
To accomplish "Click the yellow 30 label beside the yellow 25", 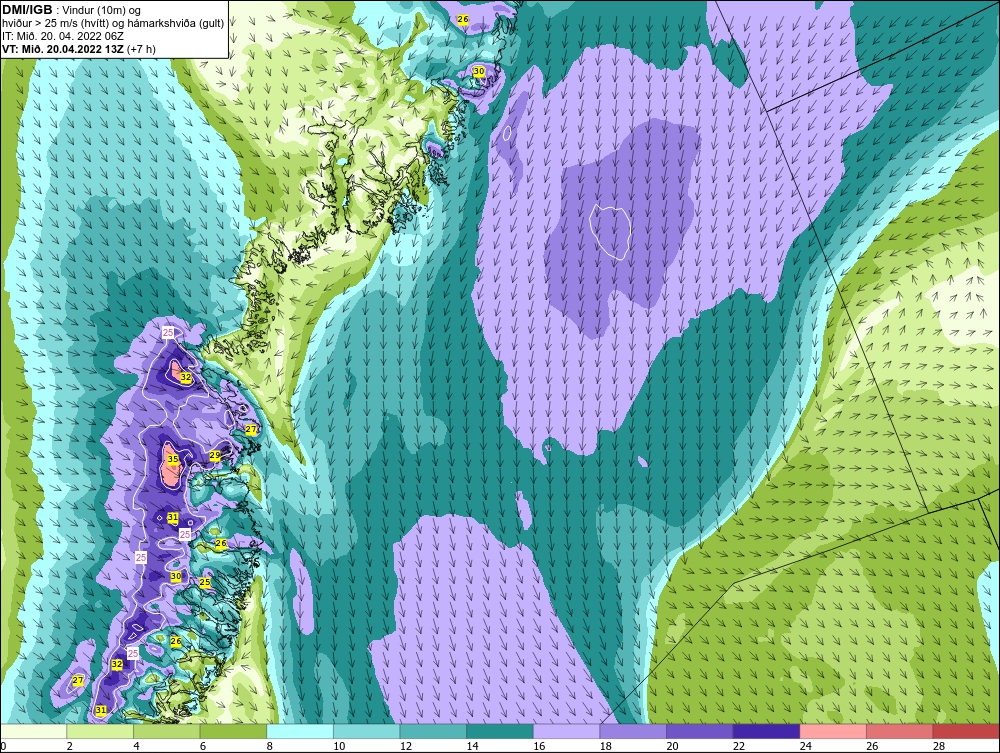I will 176,576.
